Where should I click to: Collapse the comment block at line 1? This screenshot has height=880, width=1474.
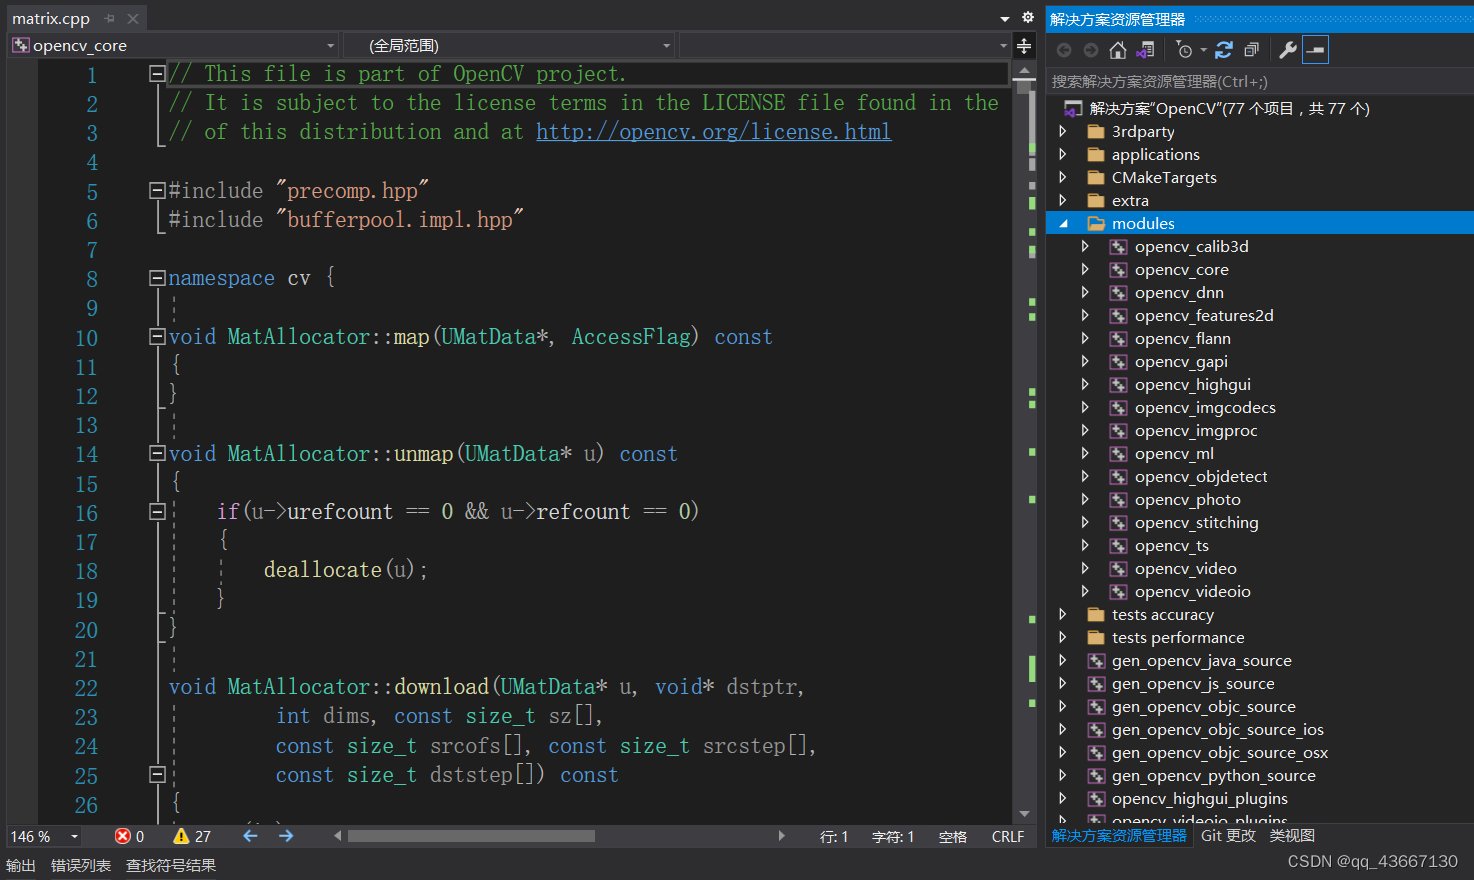point(157,74)
